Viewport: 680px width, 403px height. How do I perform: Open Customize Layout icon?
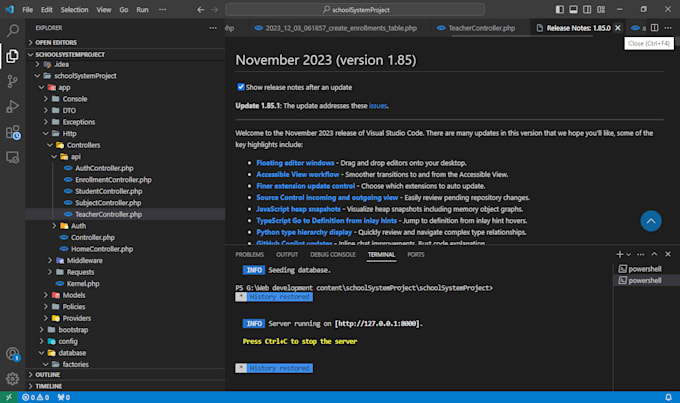pos(601,10)
